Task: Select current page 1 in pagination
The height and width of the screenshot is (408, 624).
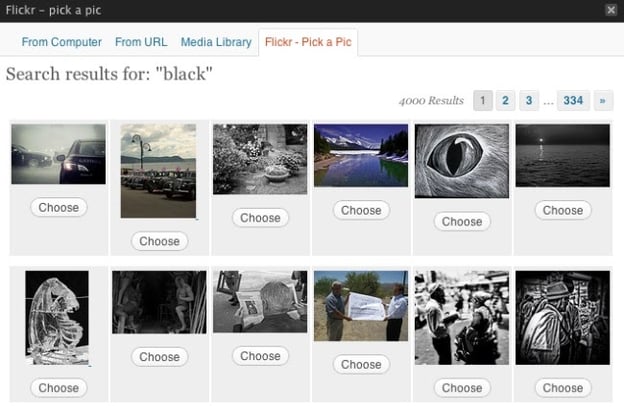Action: (482, 100)
